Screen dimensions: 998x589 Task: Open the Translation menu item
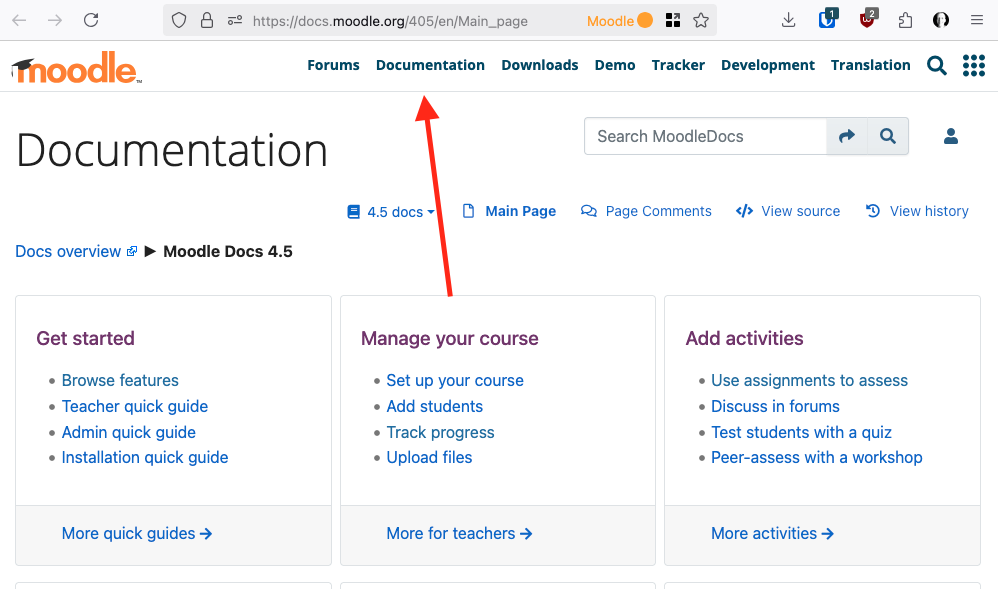871,65
